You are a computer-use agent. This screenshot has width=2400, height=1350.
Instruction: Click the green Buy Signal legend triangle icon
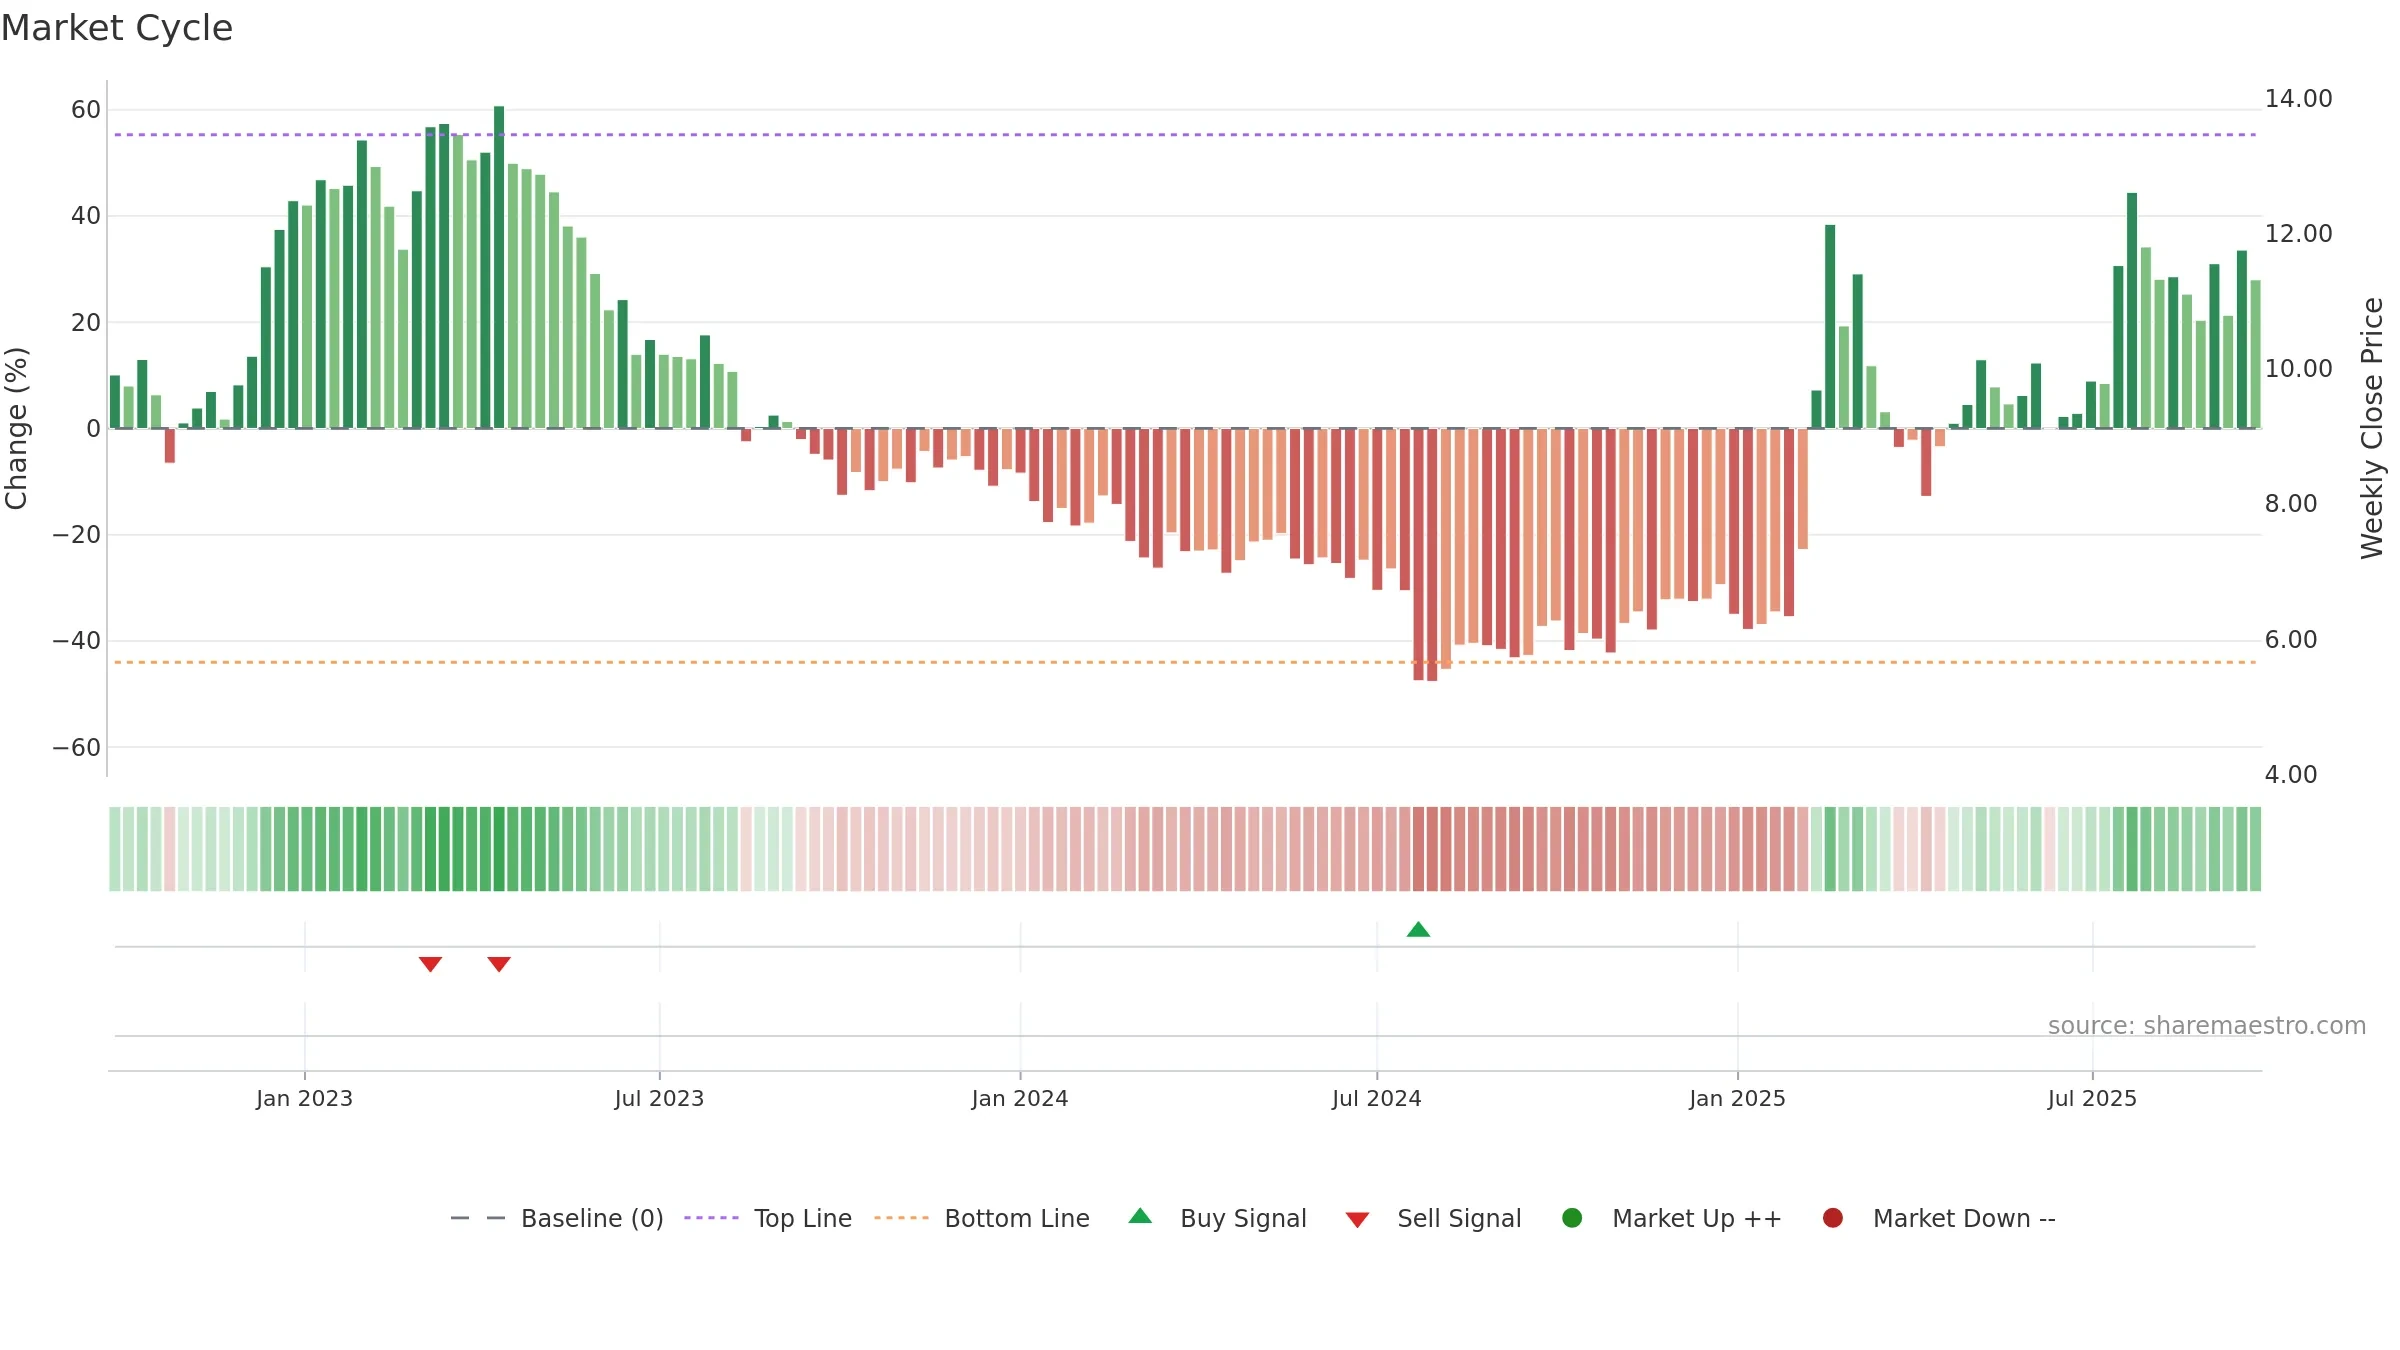click(1140, 1216)
